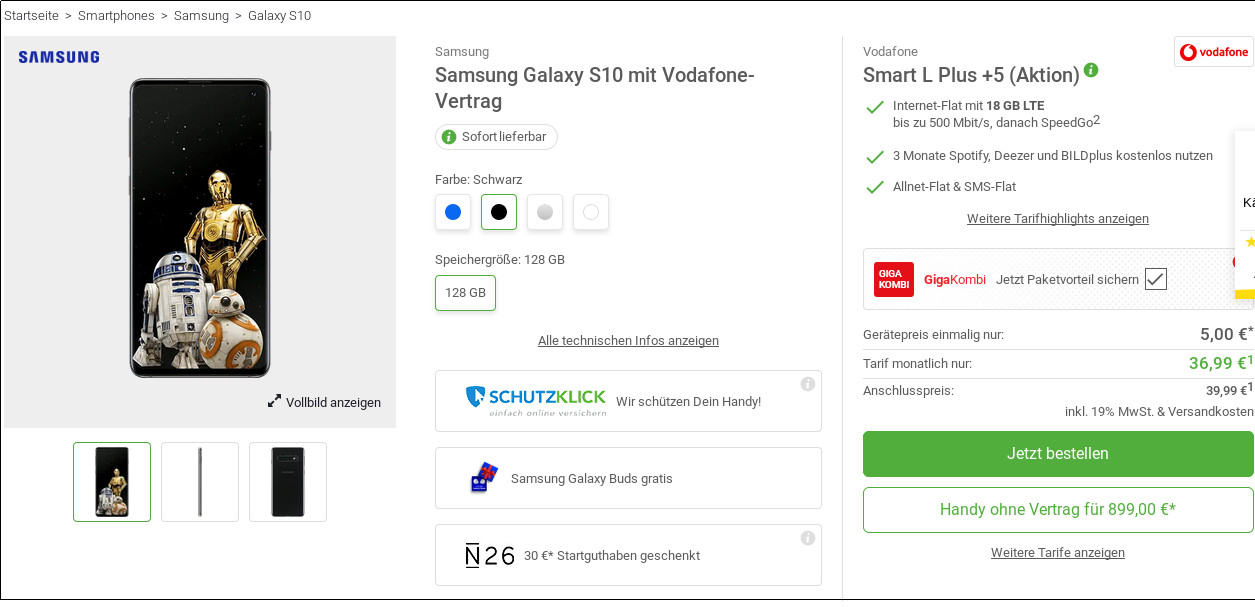Select the phone back view thumbnail

pos(288,482)
